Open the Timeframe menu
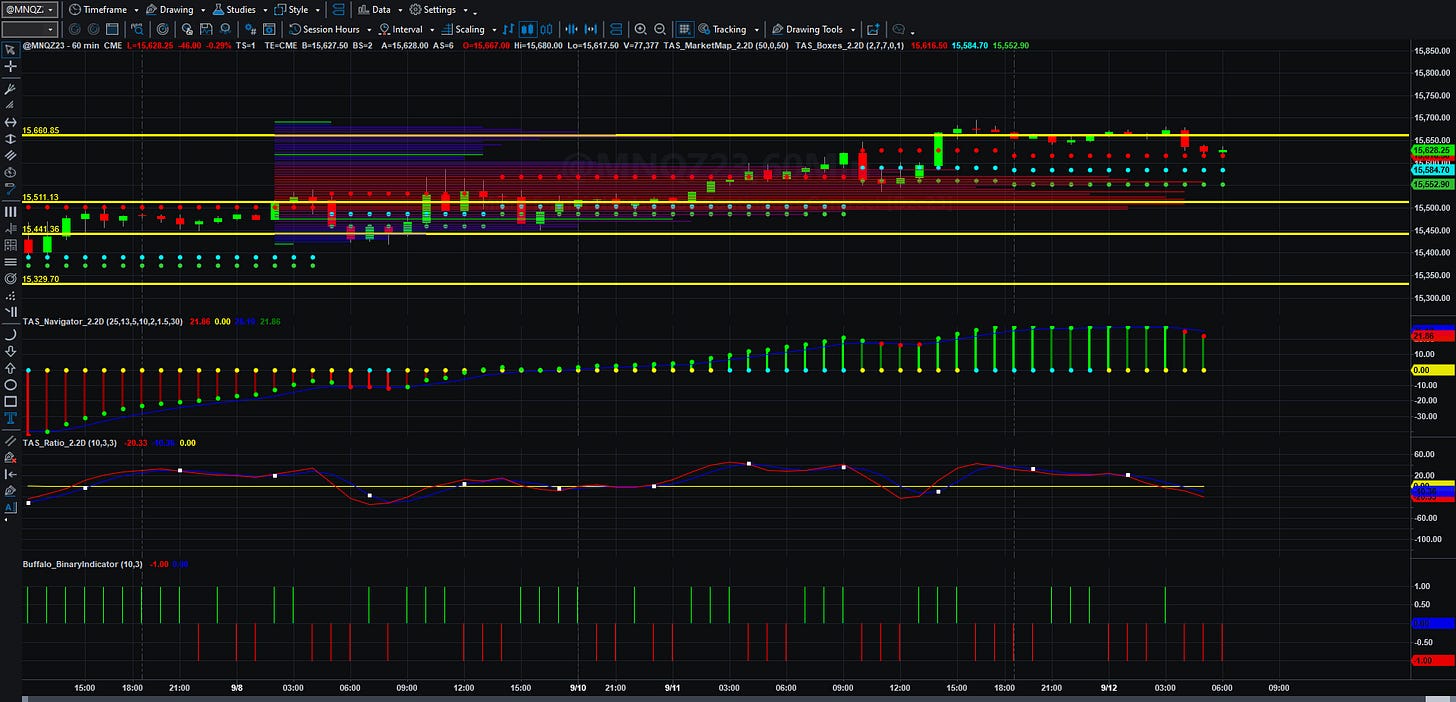 [x=103, y=9]
